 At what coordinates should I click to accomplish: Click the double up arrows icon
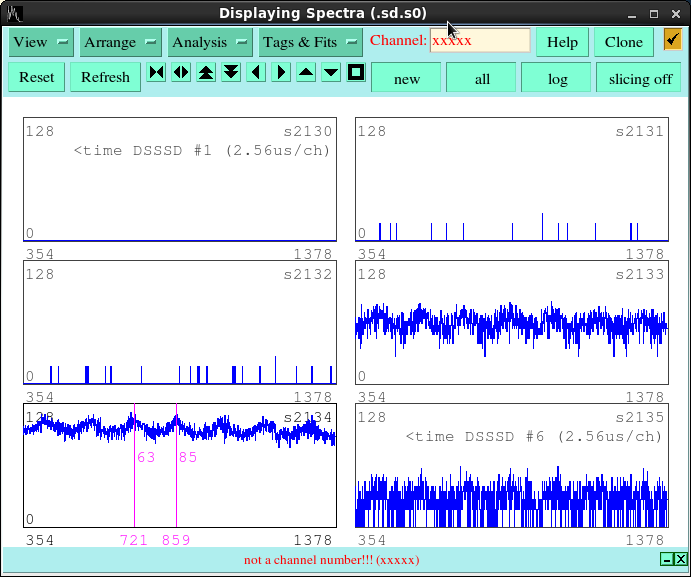(206, 73)
